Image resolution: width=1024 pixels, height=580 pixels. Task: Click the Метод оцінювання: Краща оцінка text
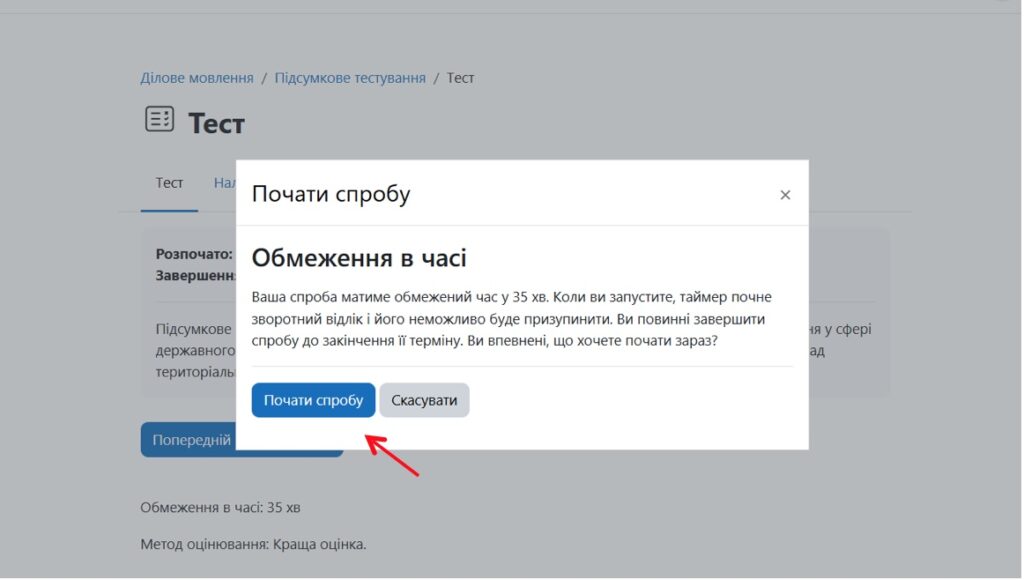pyautogui.click(x=253, y=545)
